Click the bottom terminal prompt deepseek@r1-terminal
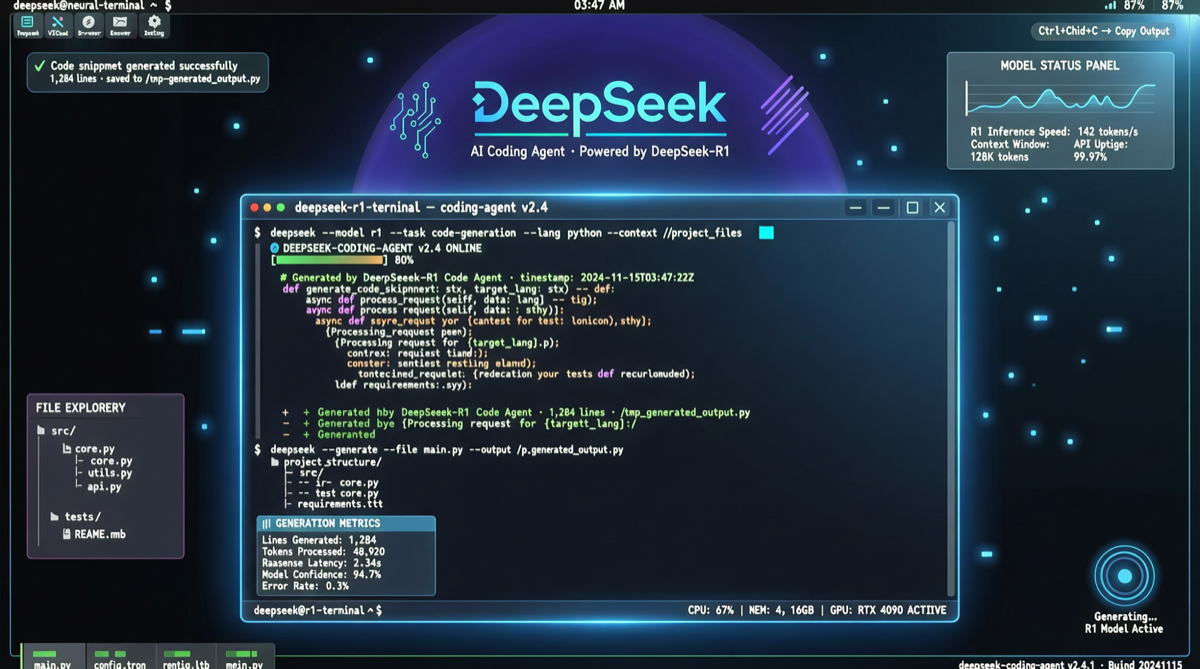 [318, 610]
